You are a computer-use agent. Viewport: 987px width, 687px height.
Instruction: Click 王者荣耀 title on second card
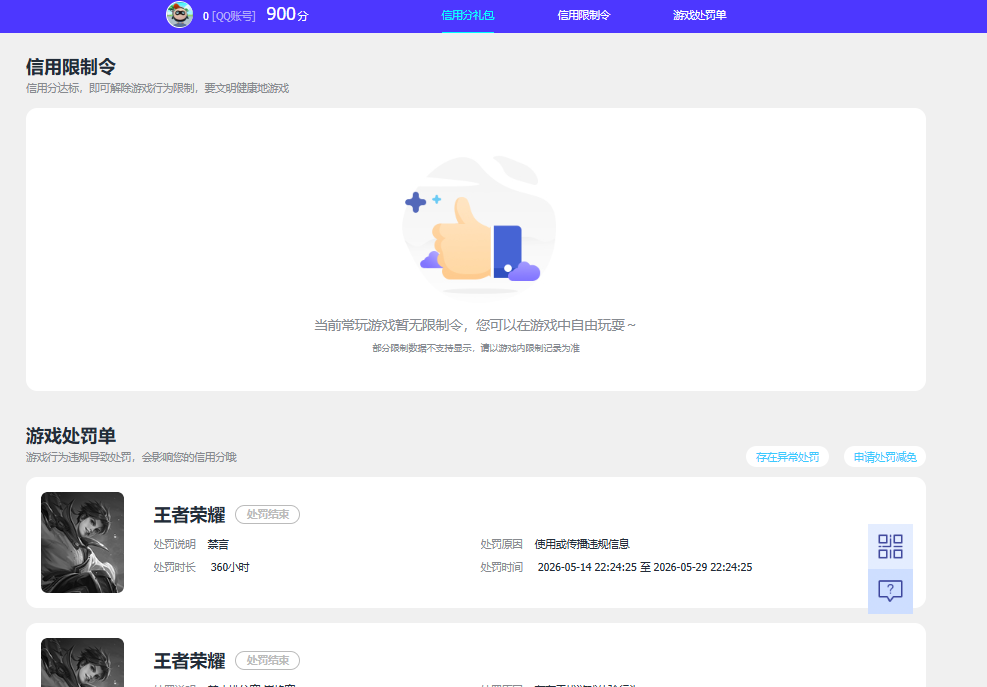click(x=189, y=661)
